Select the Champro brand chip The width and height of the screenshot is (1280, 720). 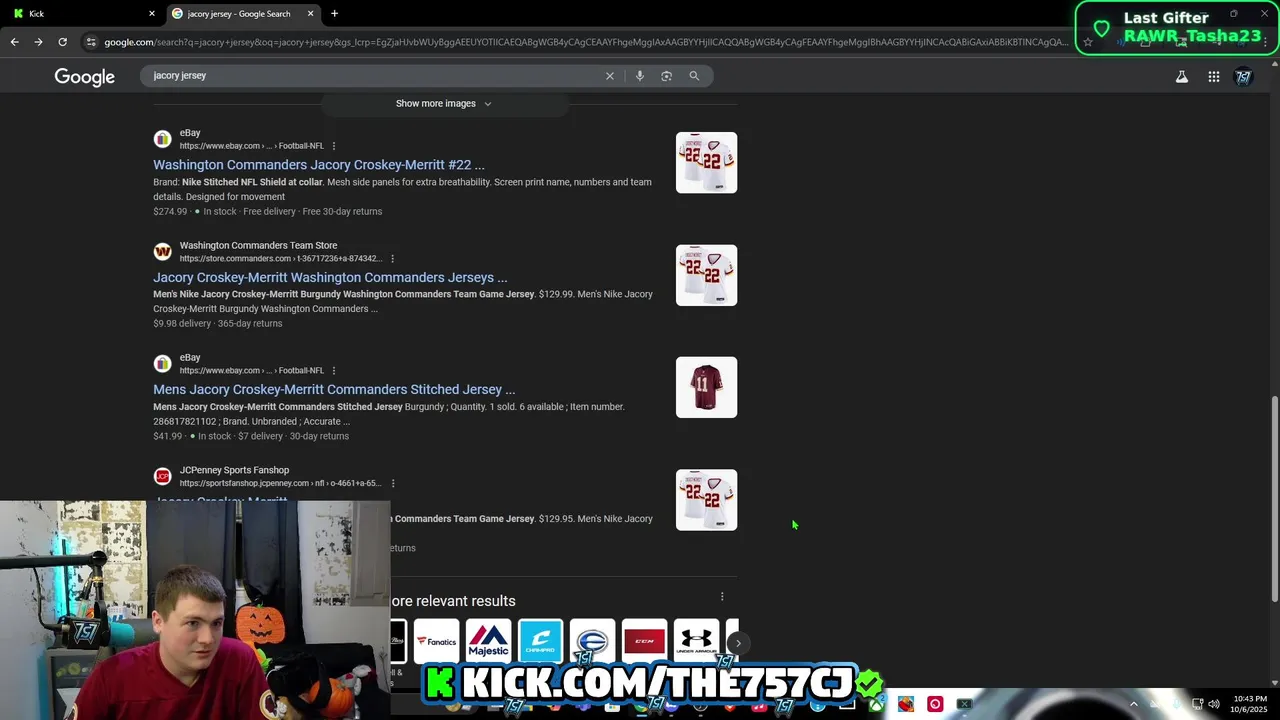[540, 642]
